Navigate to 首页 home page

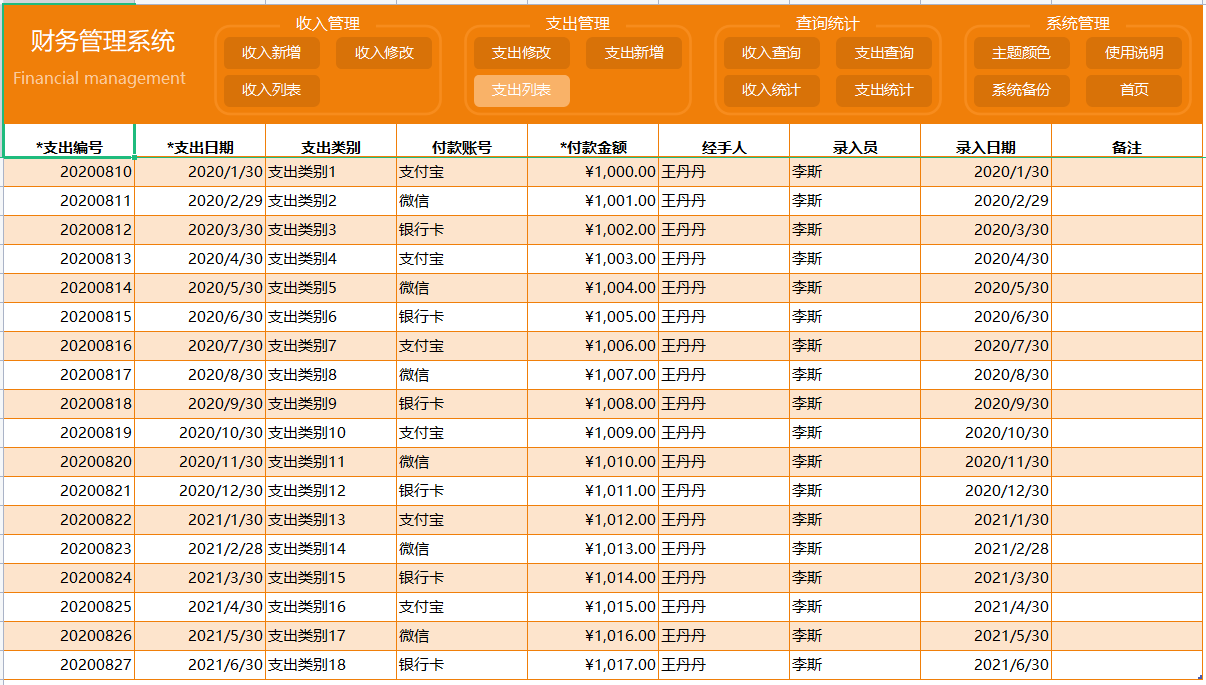(x=1134, y=91)
